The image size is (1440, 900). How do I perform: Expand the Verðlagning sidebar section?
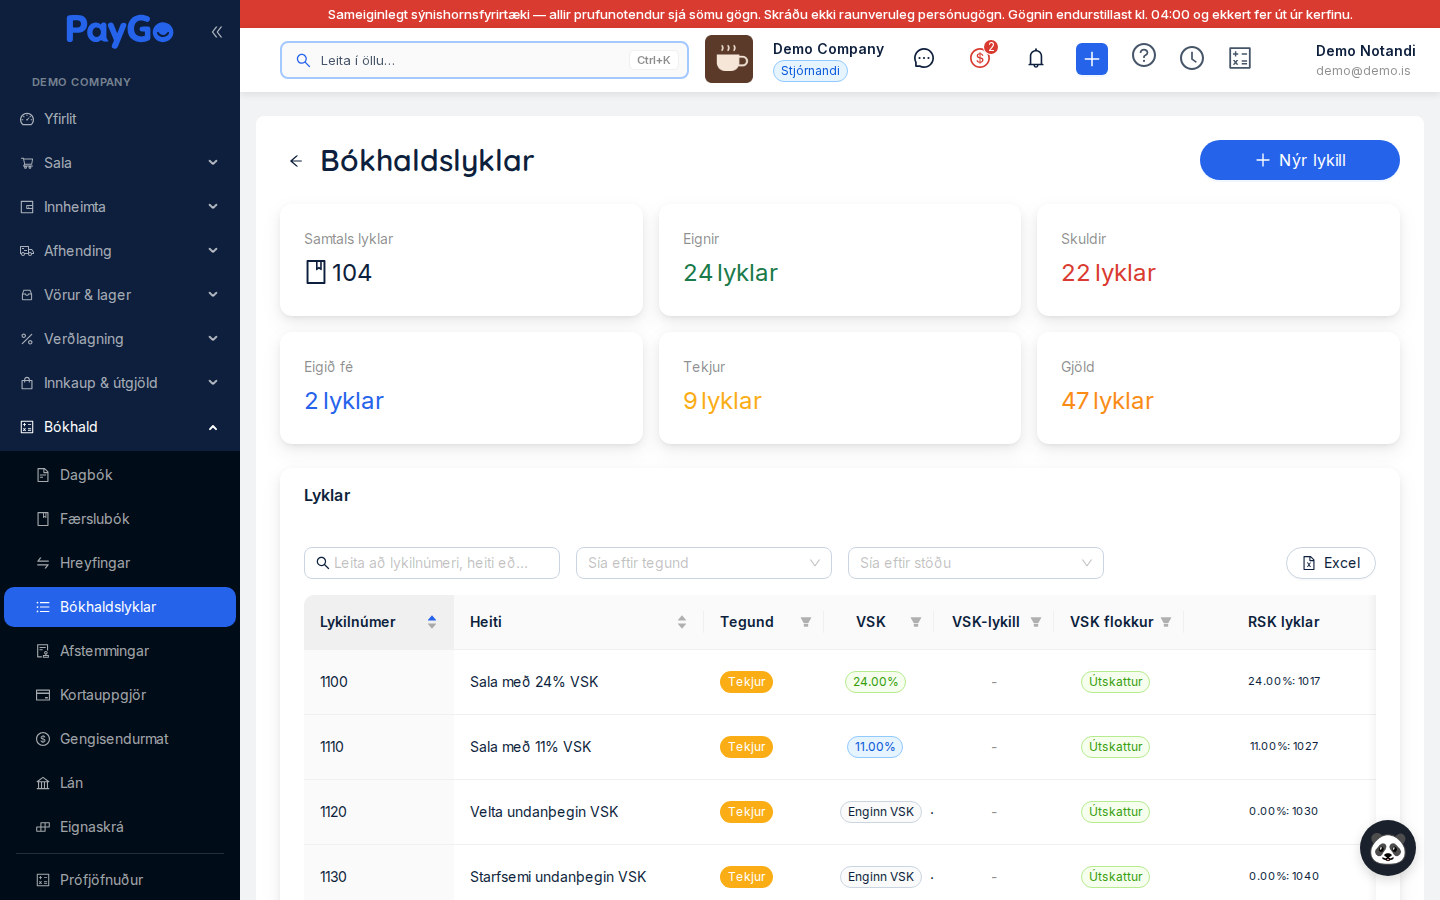tap(120, 339)
